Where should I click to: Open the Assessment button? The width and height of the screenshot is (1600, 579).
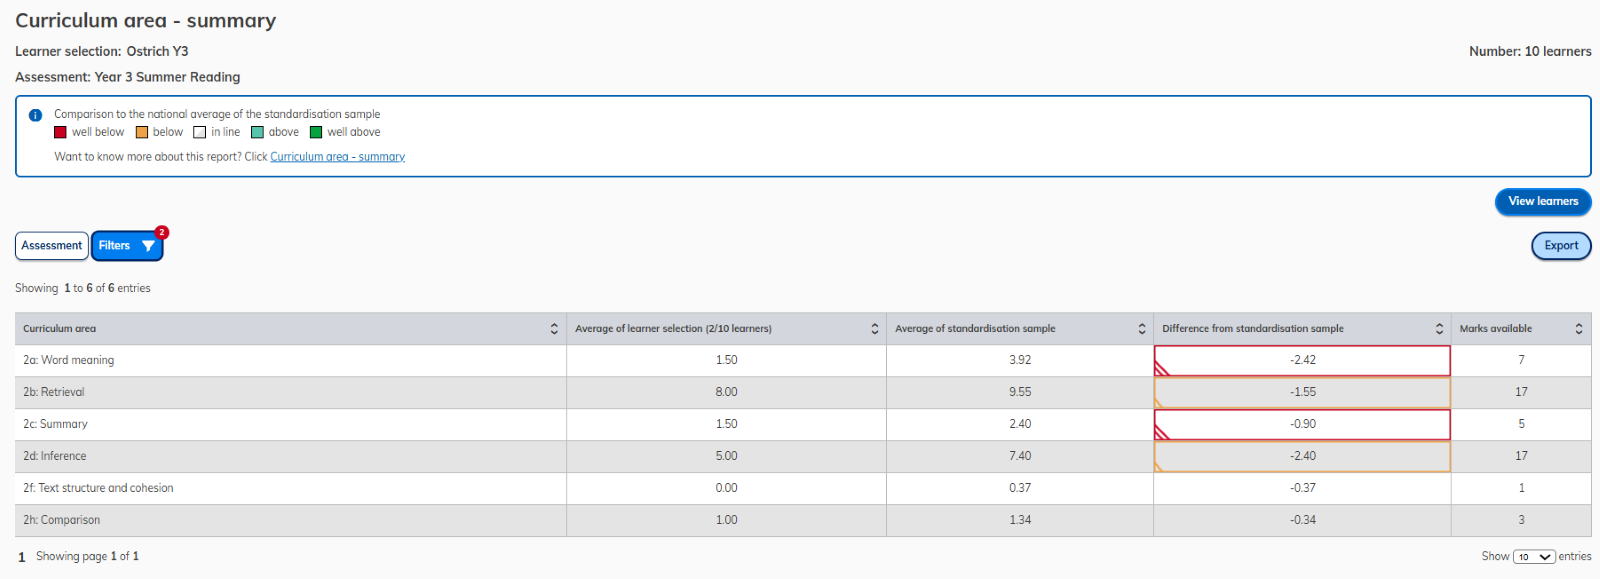click(x=52, y=246)
